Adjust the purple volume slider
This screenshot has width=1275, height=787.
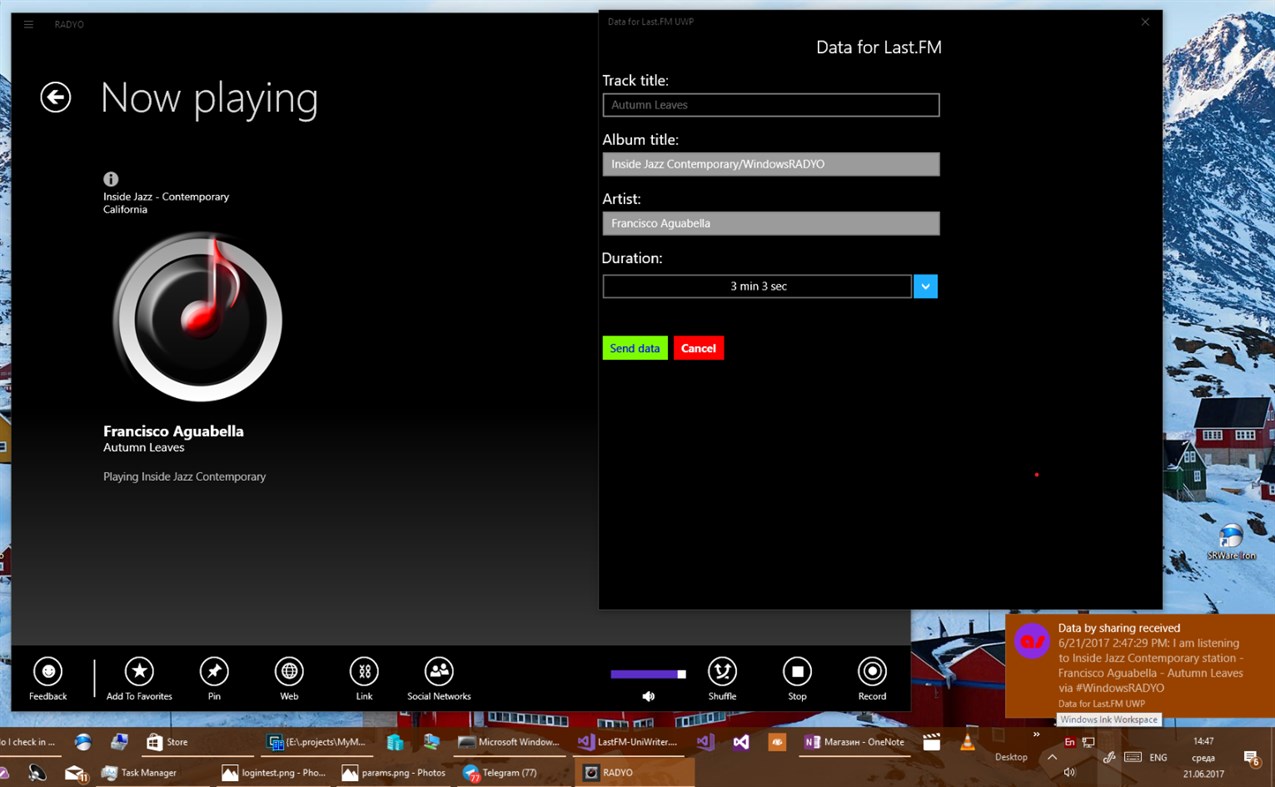point(645,673)
